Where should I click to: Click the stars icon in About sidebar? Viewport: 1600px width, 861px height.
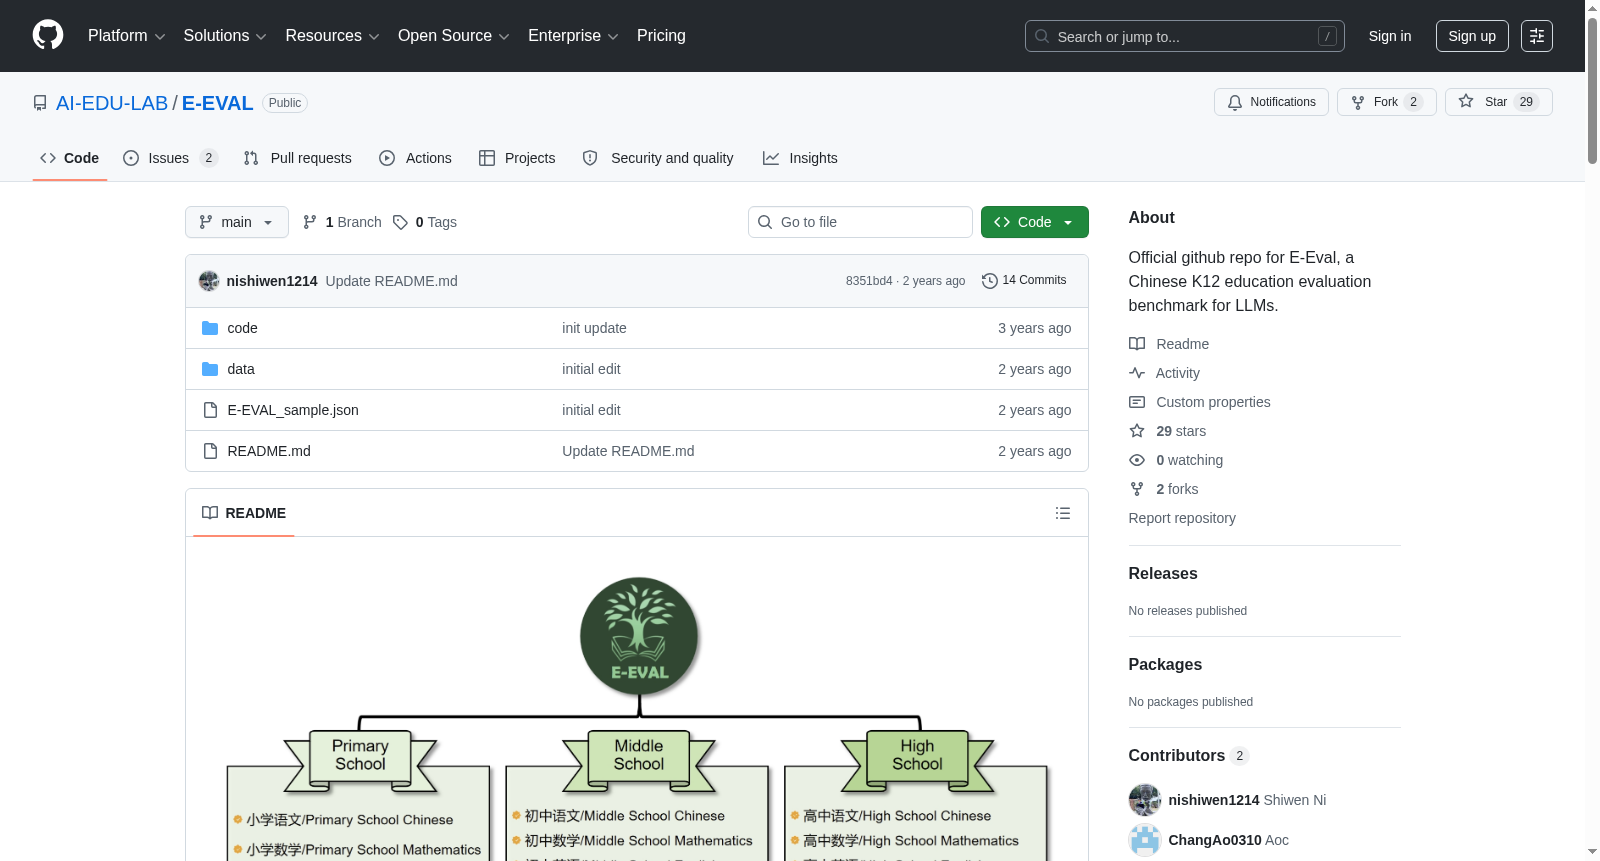tap(1137, 431)
